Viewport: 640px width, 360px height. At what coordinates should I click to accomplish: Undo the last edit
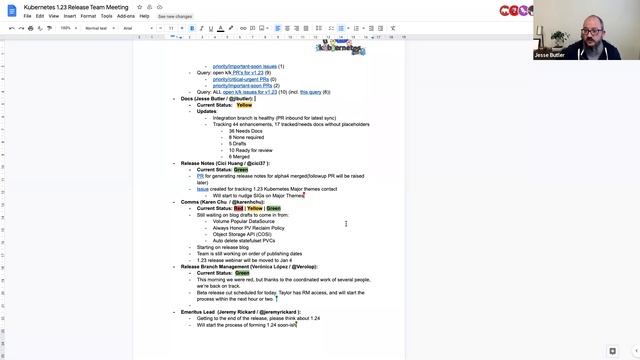tap(12, 28)
